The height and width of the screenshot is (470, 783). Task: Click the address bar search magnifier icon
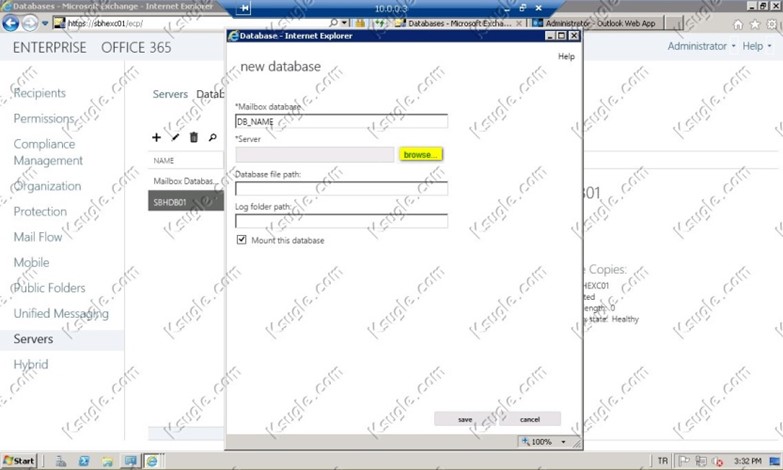pyautogui.click(x=333, y=23)
